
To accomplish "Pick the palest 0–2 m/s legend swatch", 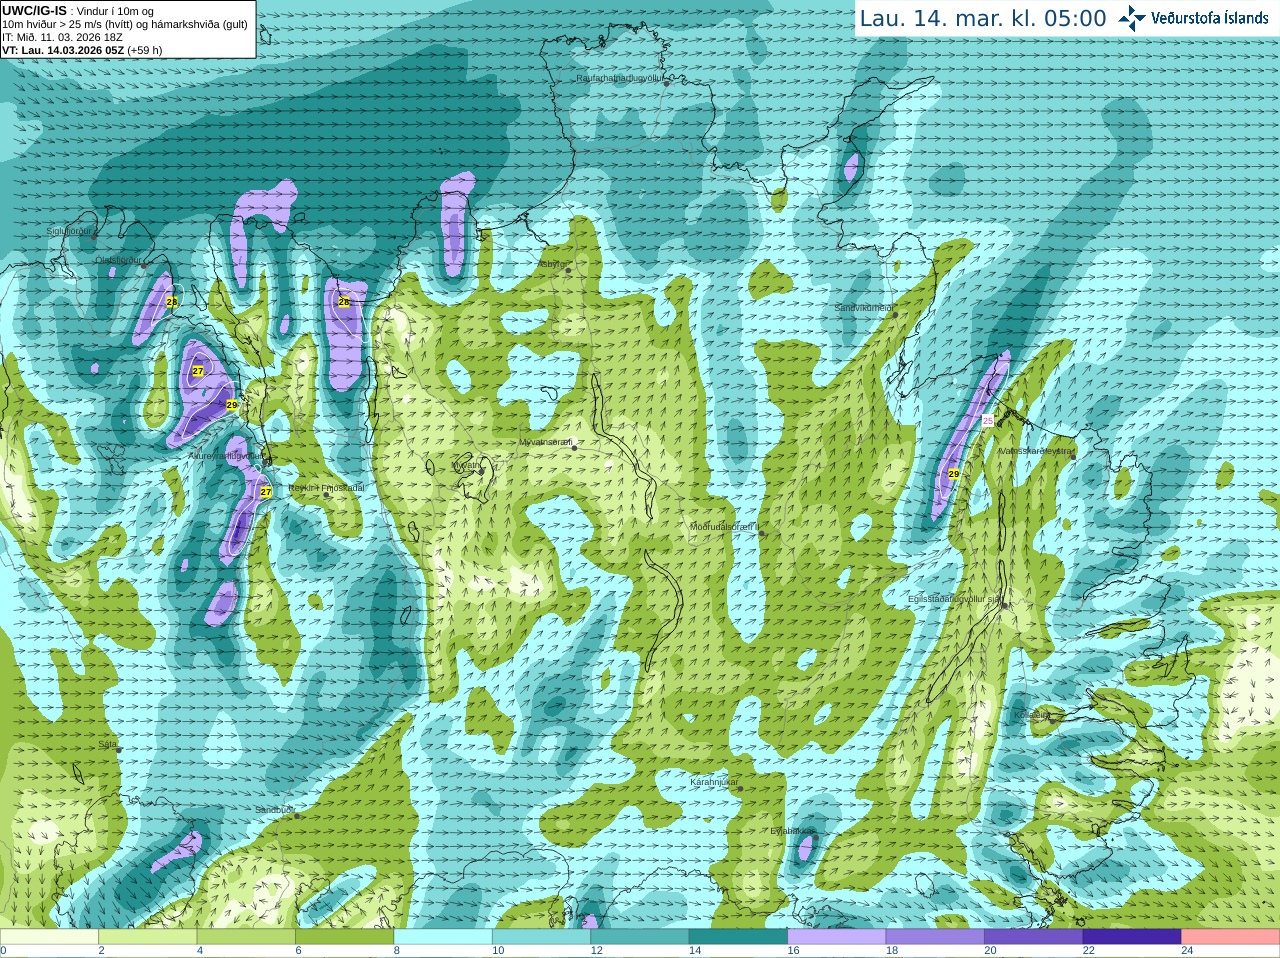I will (49, 937).
